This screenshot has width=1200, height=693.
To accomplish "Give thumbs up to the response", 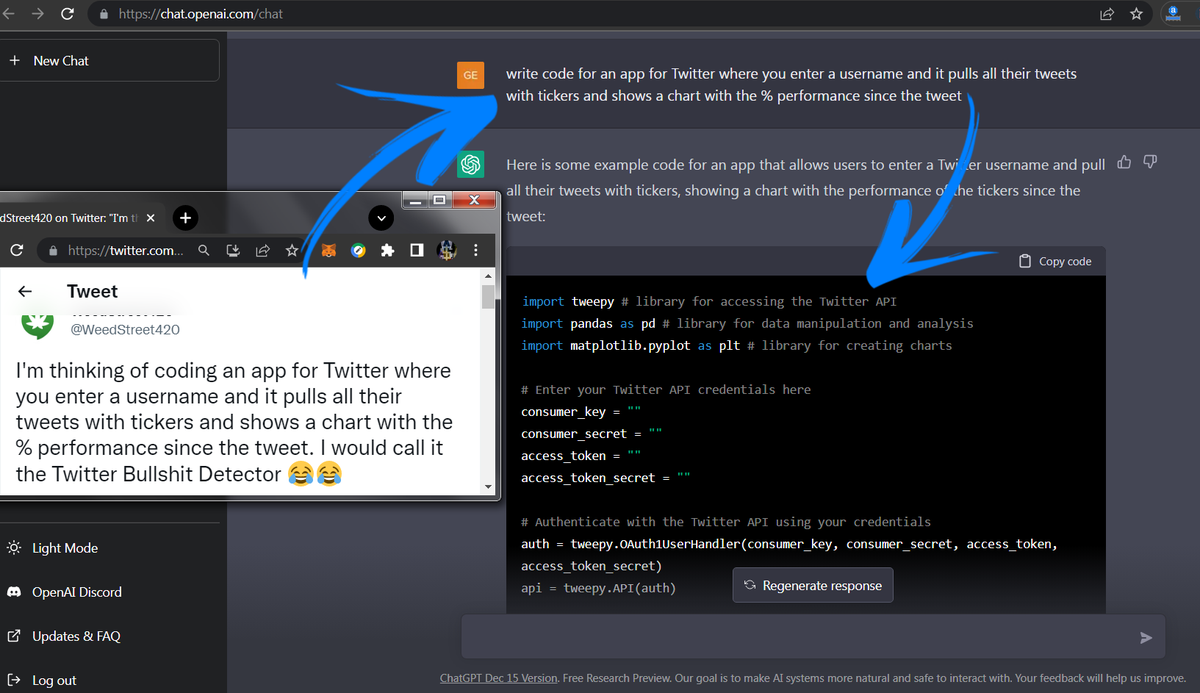I will pyautogui.click(x=1124, y=162).
